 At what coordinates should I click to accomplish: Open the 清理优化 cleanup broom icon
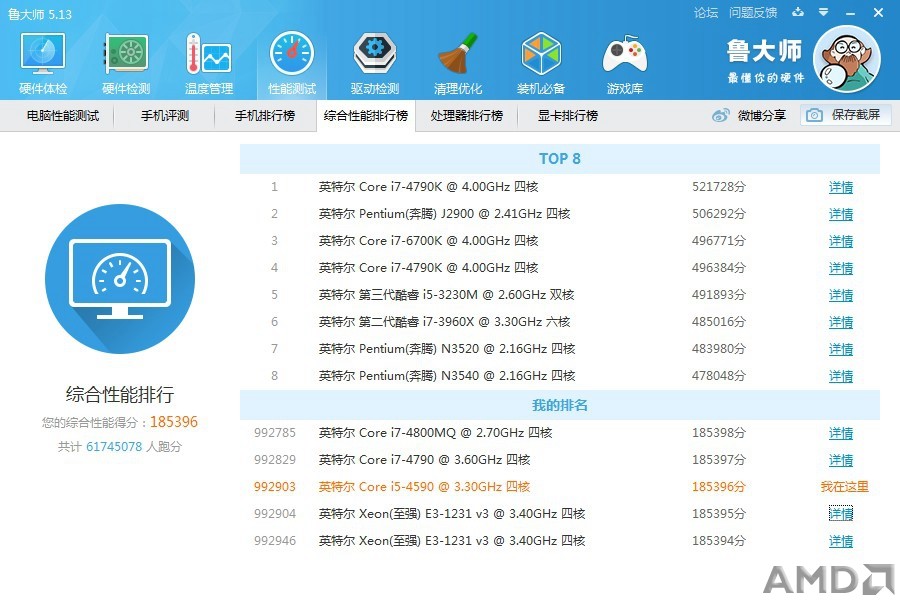click(x=458, y=64)
